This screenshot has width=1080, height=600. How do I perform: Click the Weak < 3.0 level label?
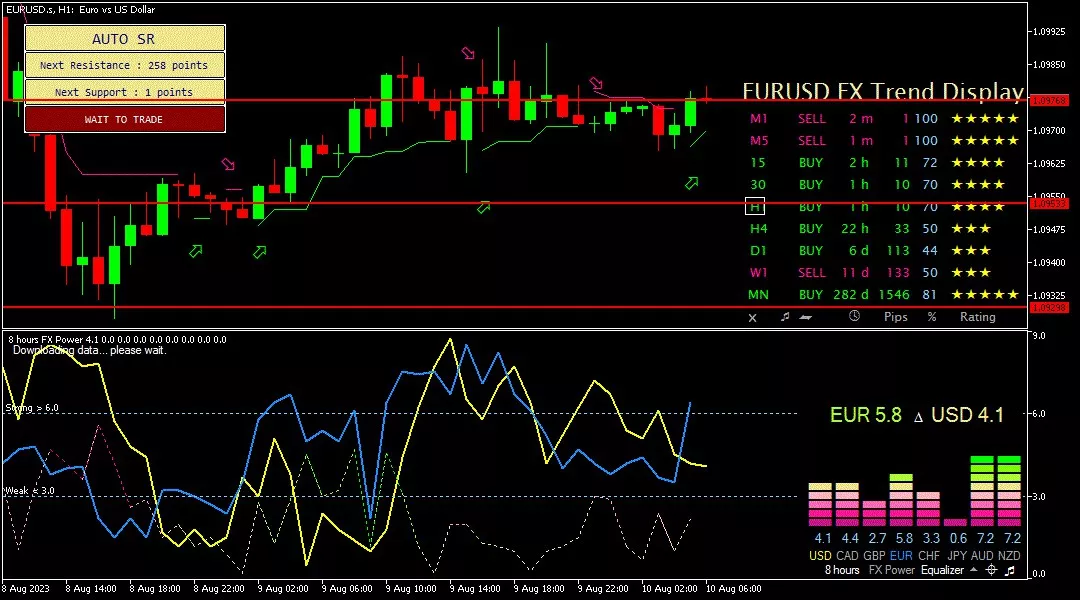tap(30, 491)
